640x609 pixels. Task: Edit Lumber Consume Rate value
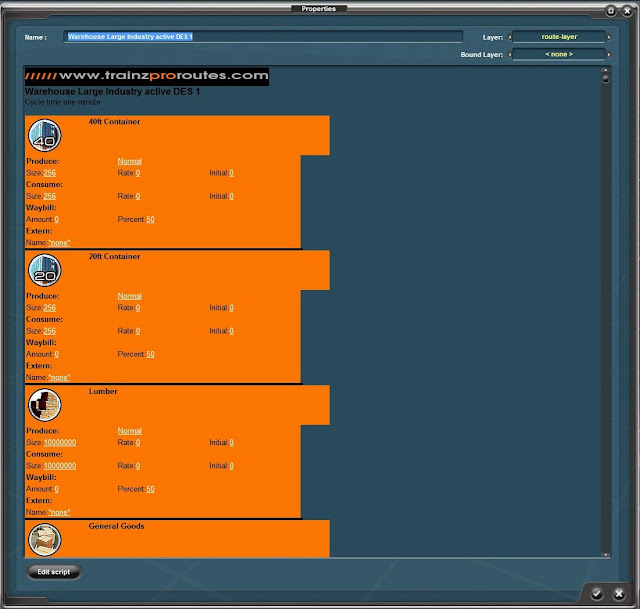point(138,465)
